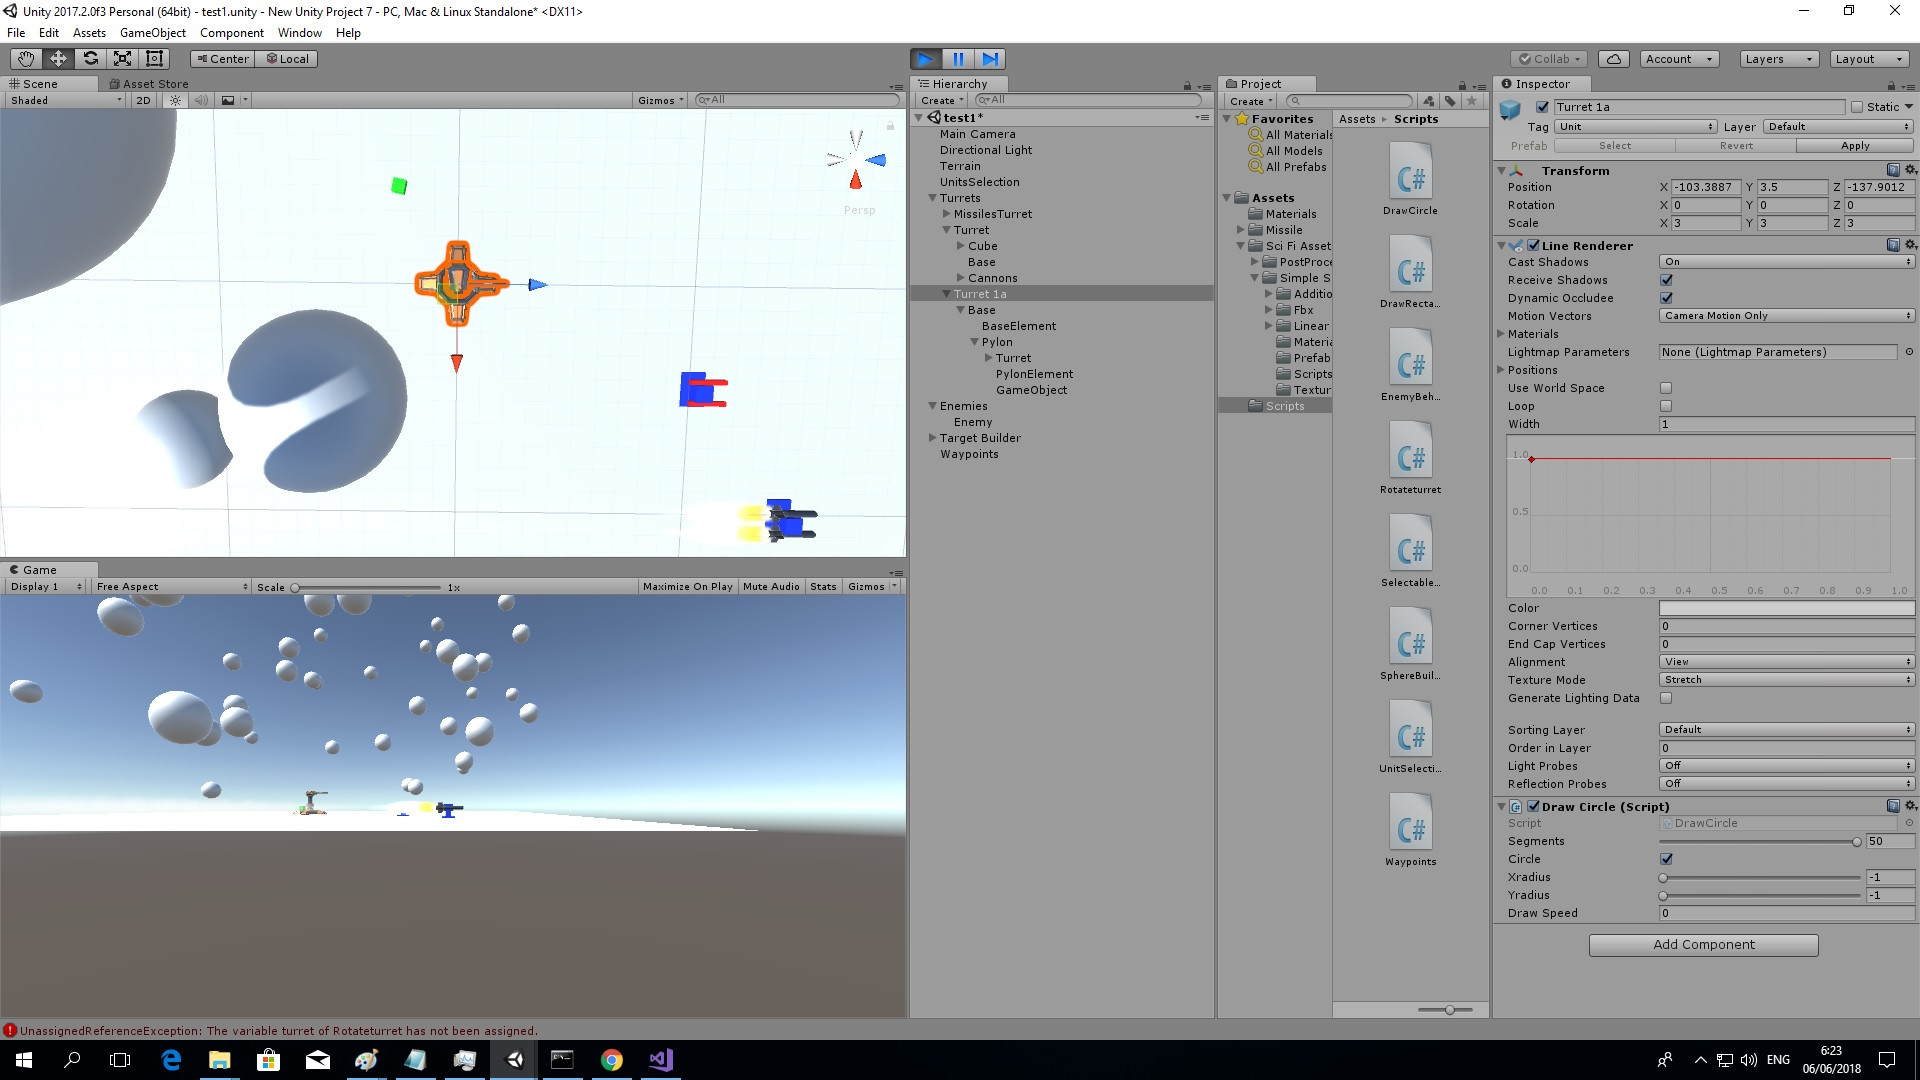This screenshot has width=1920, height=1080.
Task: Open Cast Shadows dropdown
Action: 1787,262
